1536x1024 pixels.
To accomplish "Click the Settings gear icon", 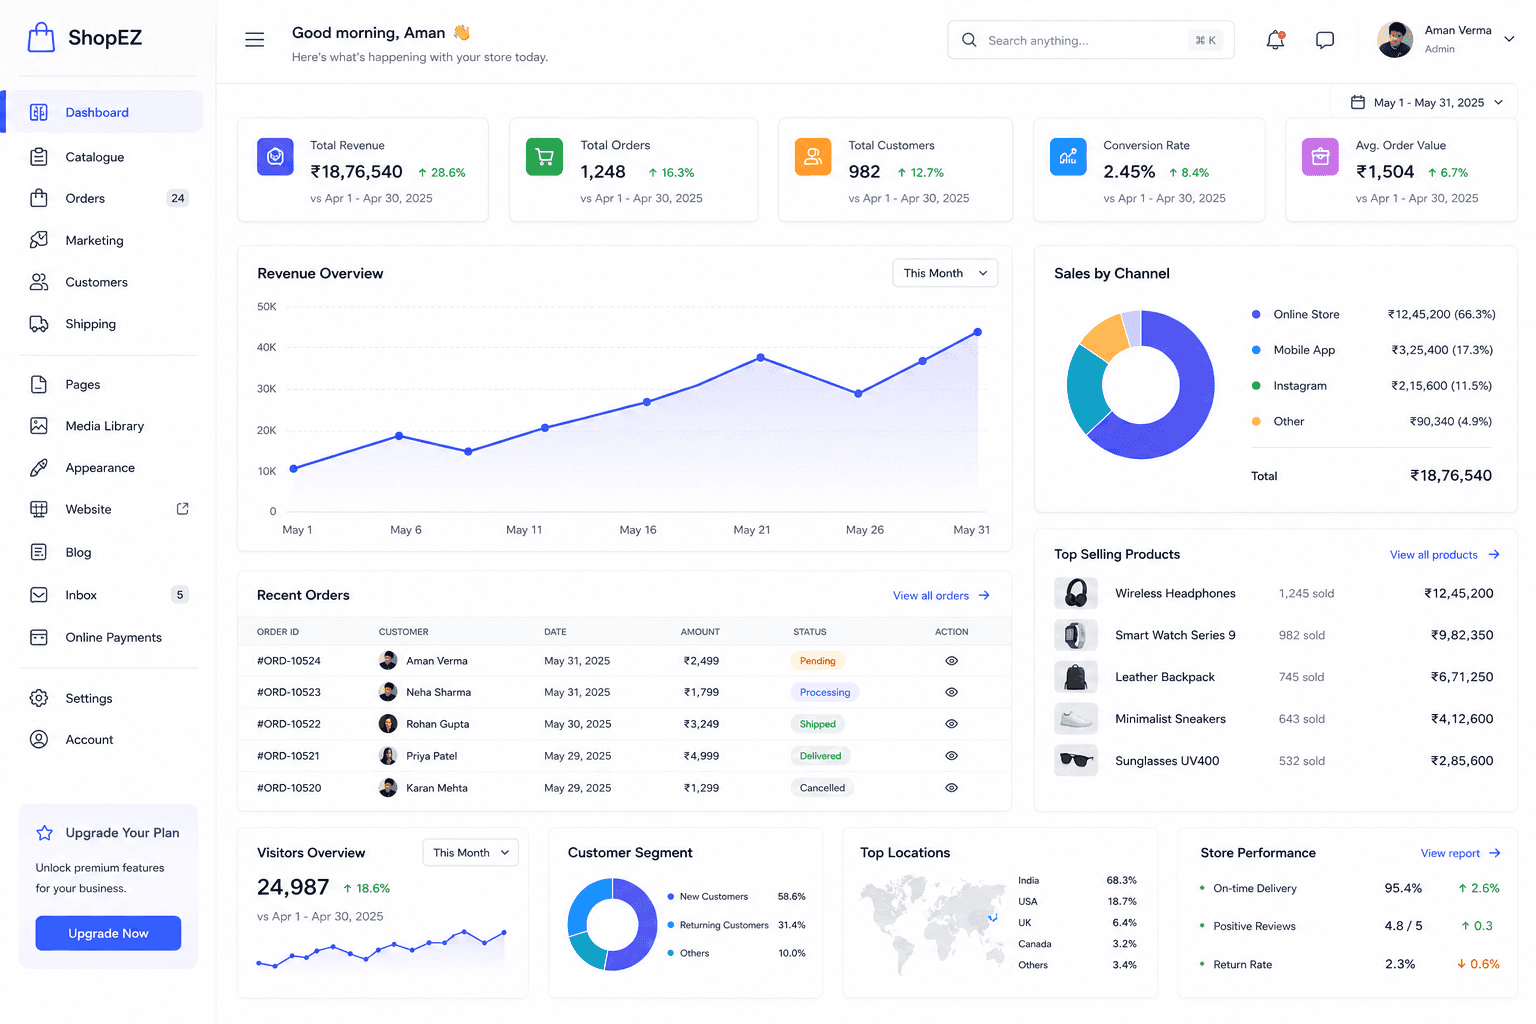I will pyautogui.click(x=39, y=698).
